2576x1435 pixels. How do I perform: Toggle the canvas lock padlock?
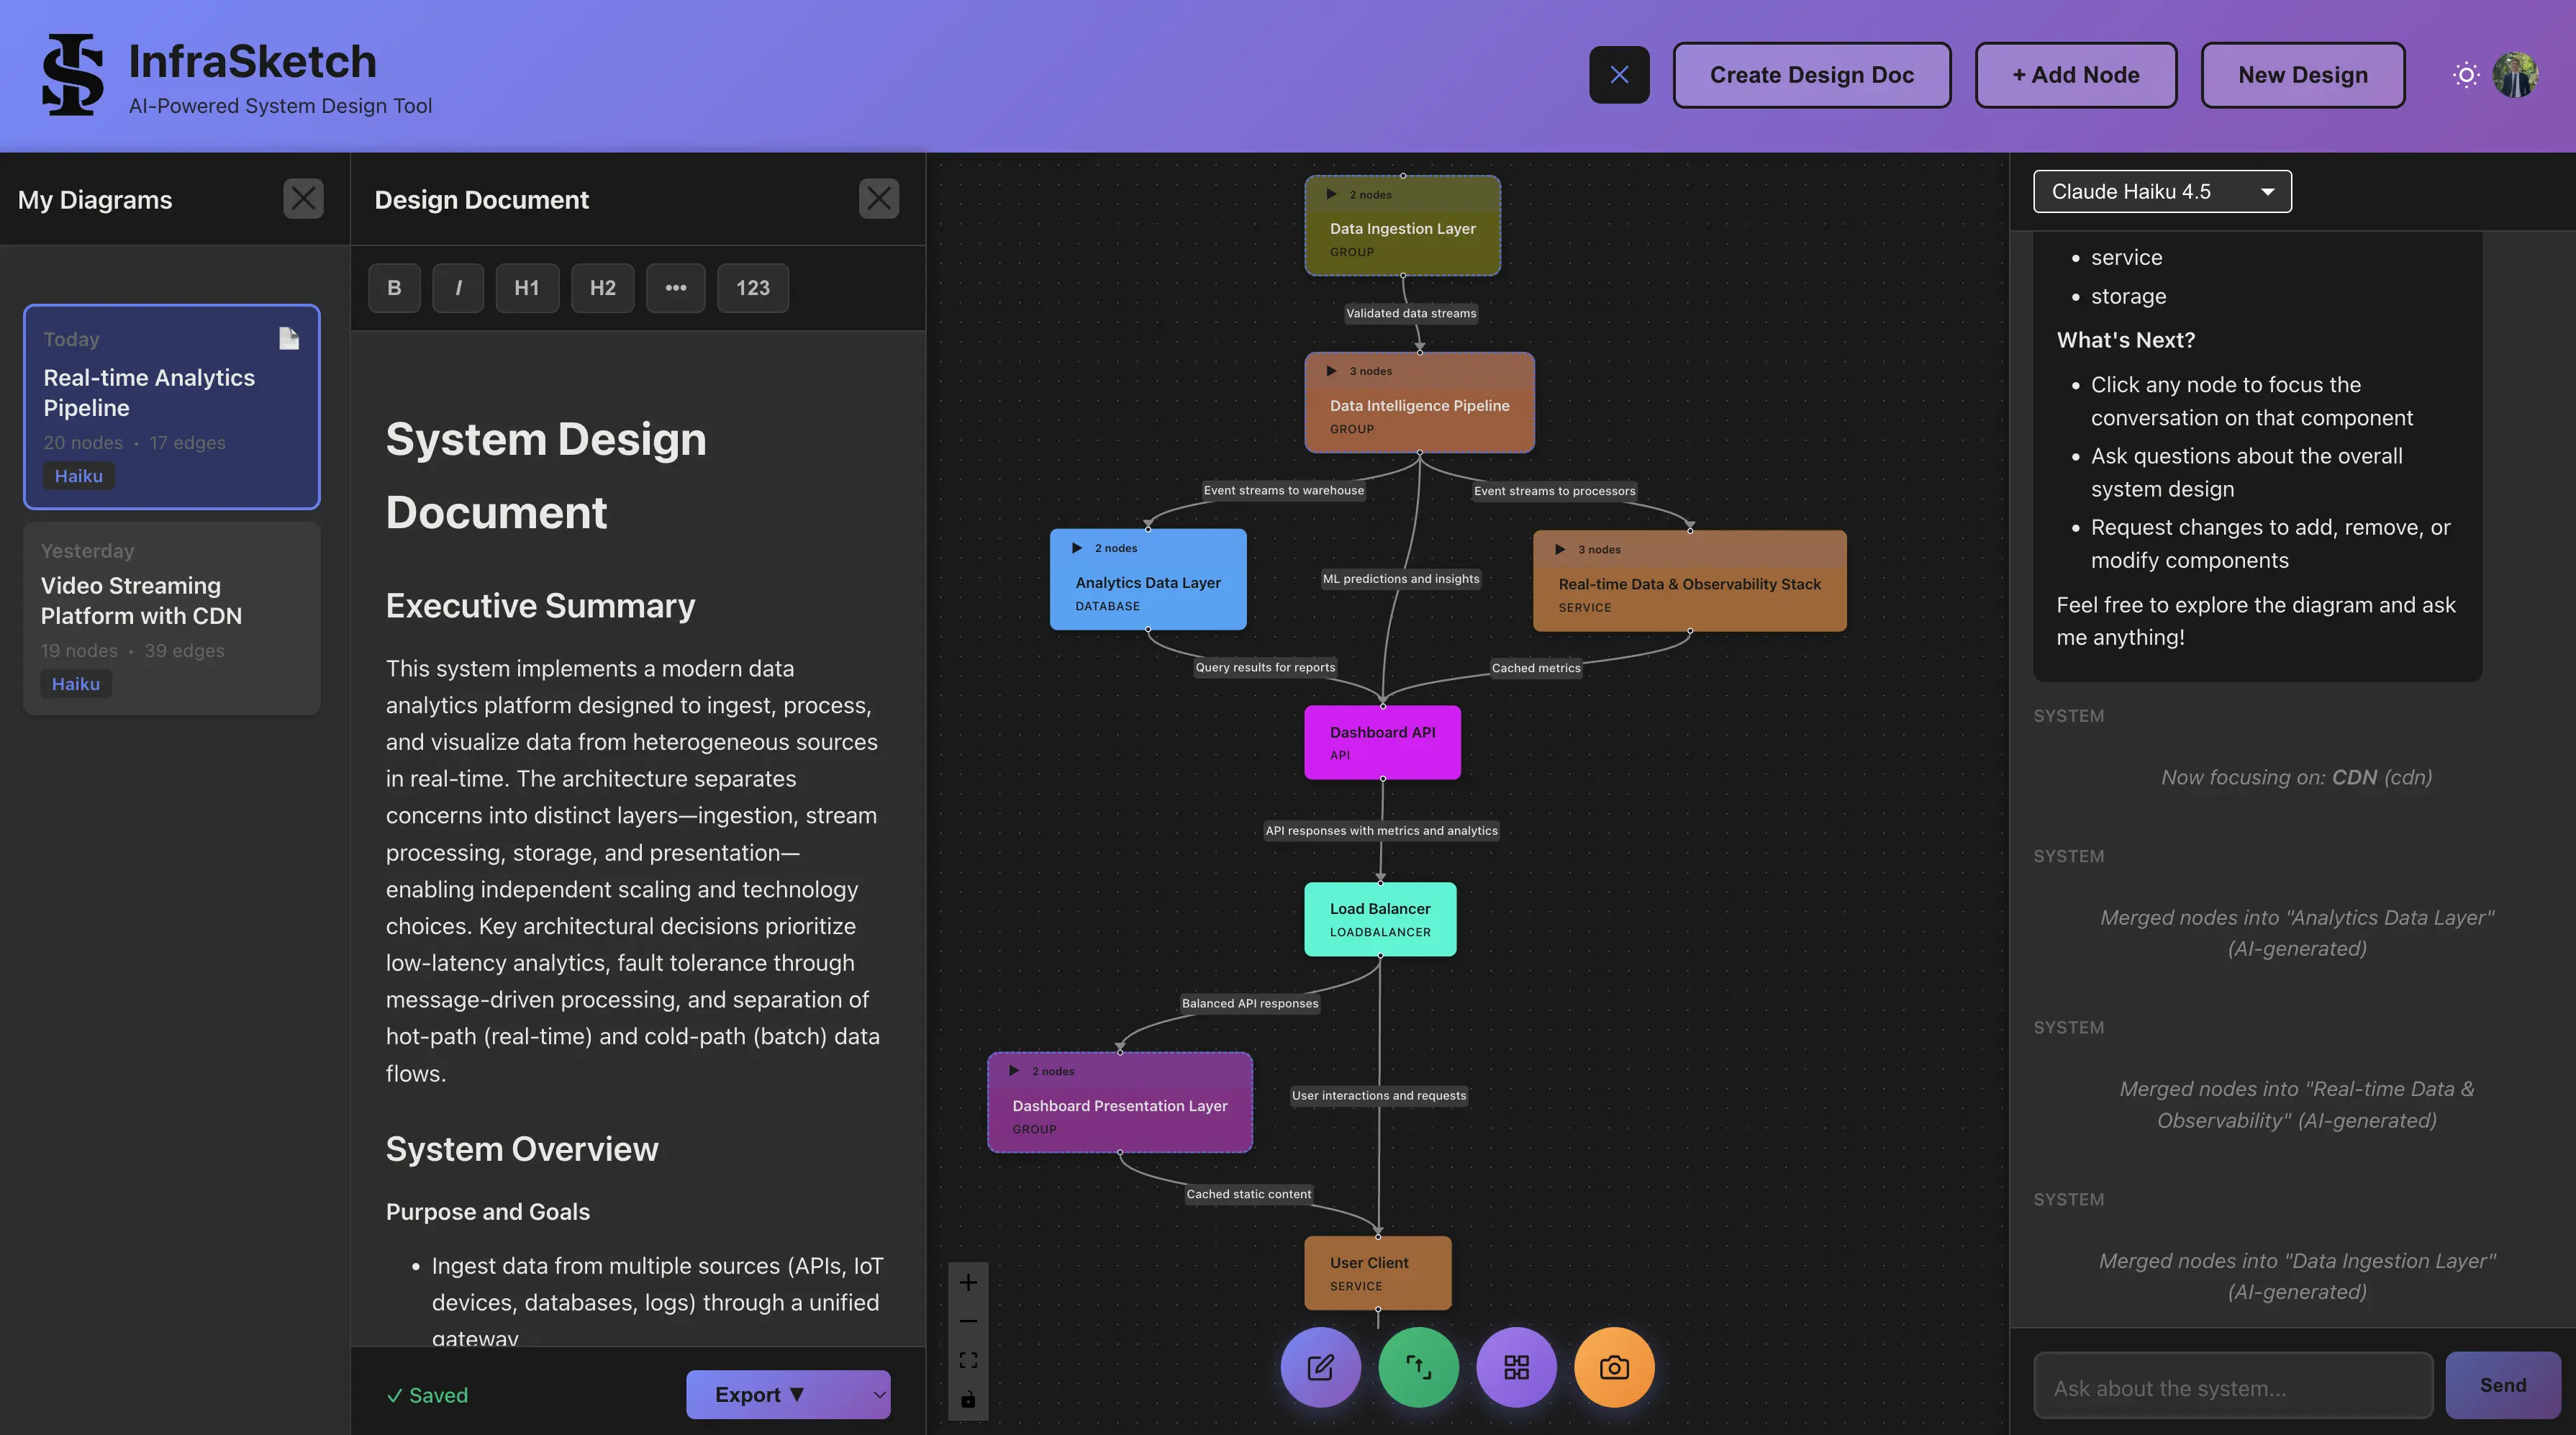click(x=967, y=1400)
